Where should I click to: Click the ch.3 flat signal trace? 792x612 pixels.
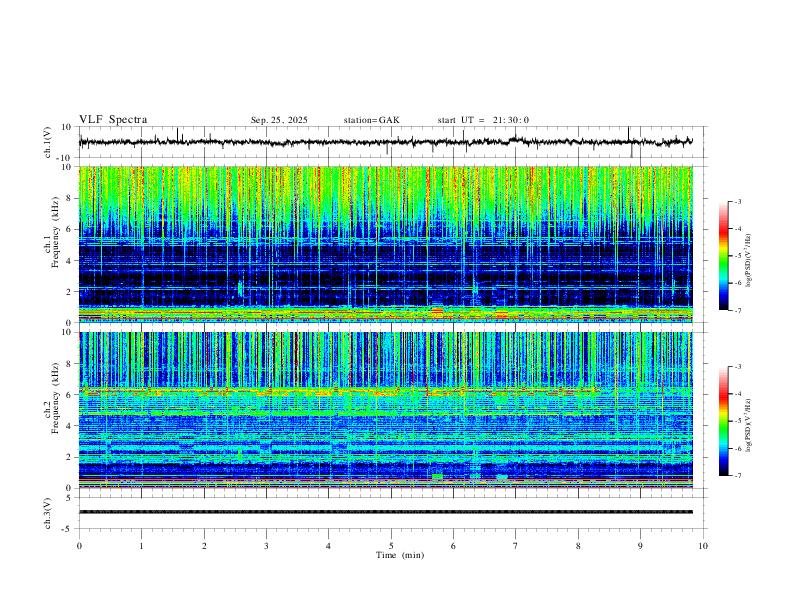386,512
